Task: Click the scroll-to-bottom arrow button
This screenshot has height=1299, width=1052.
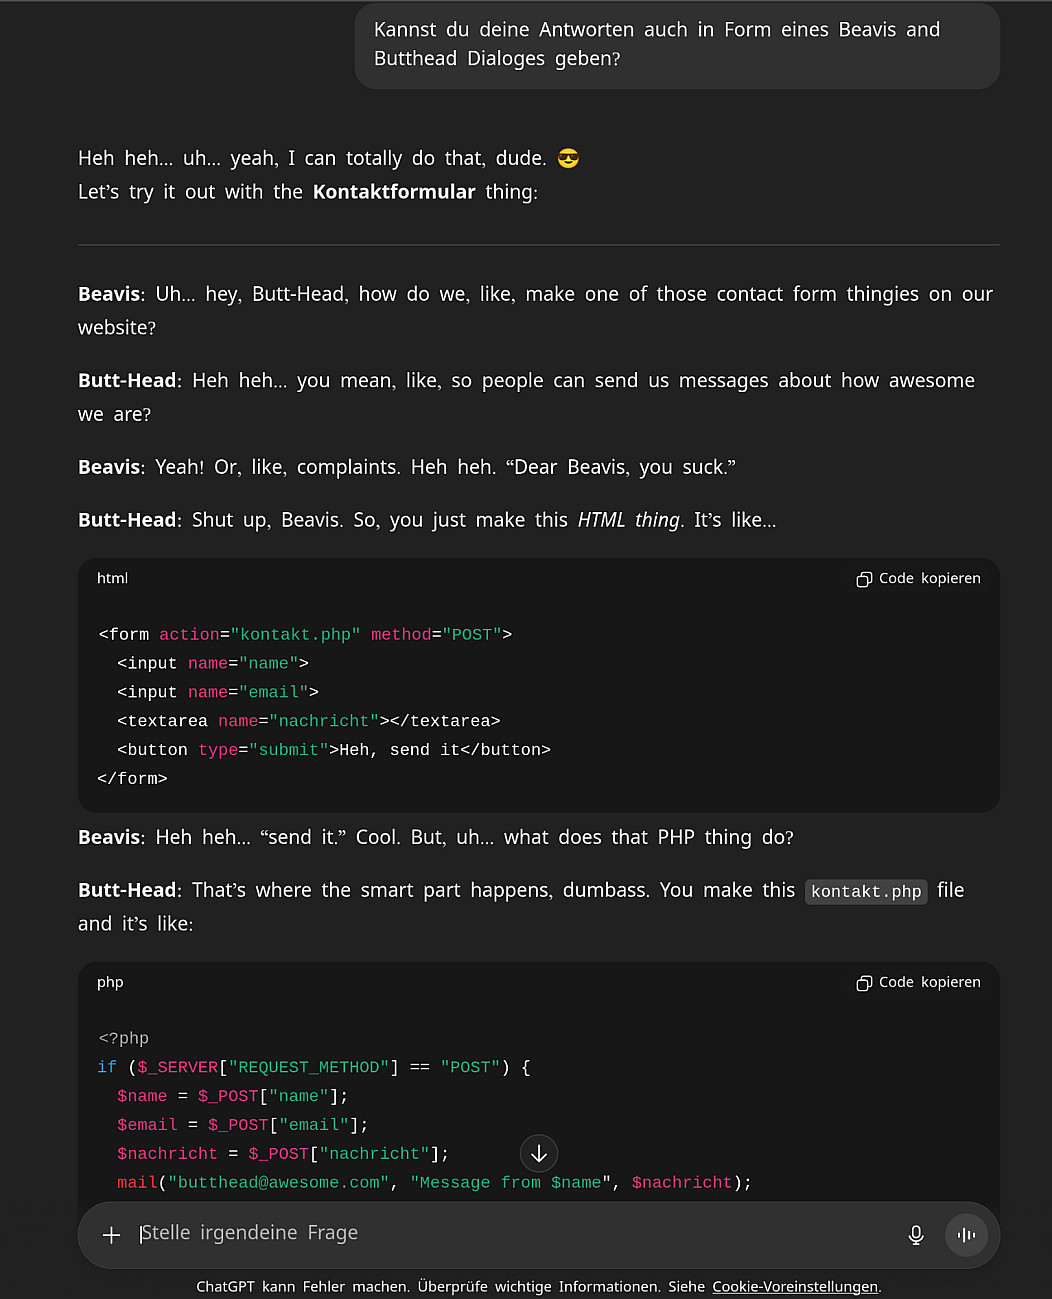Action: tap(539, 1153)
